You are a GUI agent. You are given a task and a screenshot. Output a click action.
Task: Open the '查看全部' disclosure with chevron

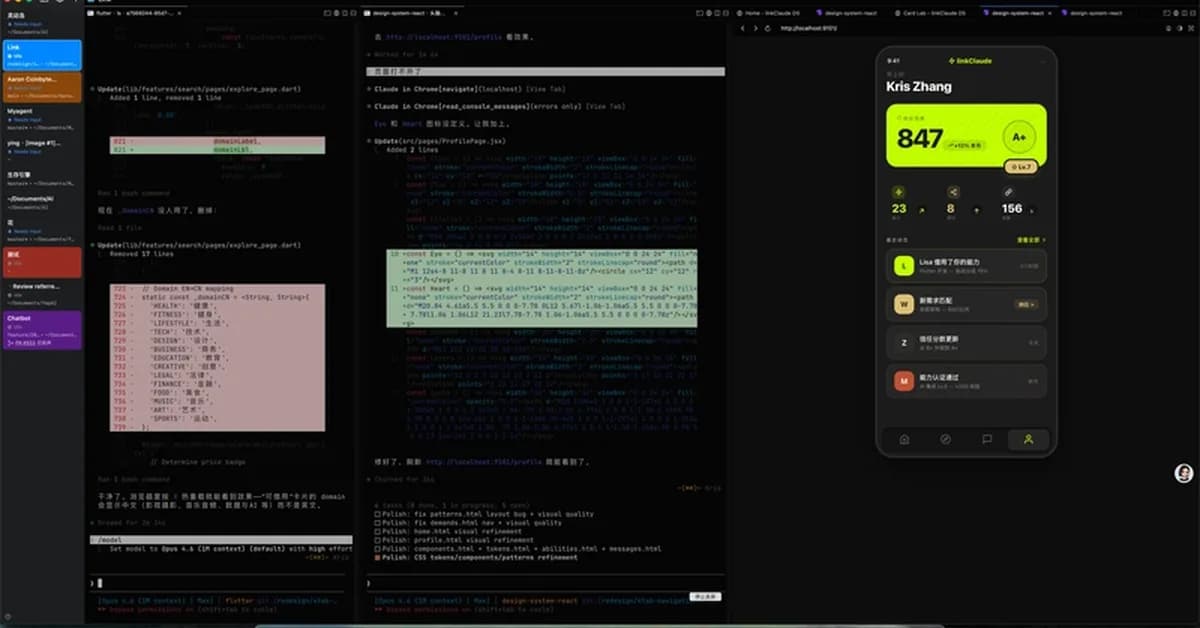point(1031,240)
